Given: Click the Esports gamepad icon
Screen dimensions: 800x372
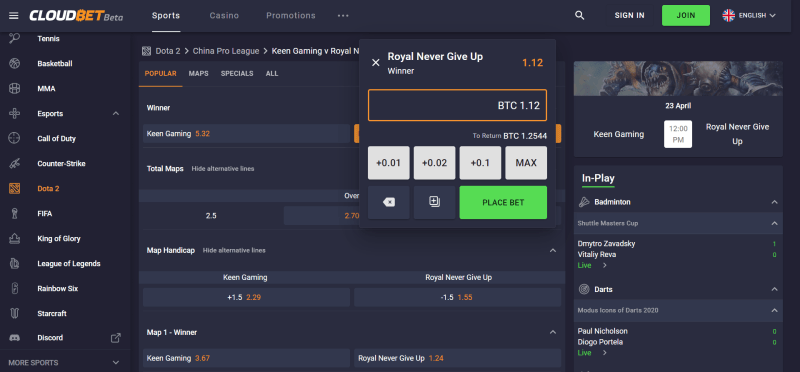Looking at the screenshot, I should 14,113.
